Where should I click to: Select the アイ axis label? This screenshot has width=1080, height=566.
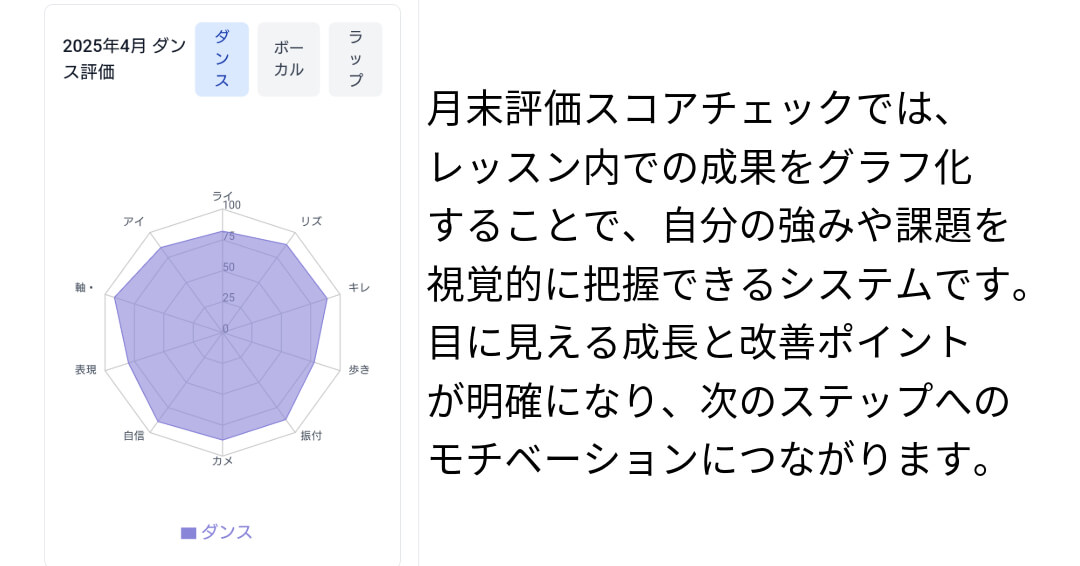coord(134,221)
